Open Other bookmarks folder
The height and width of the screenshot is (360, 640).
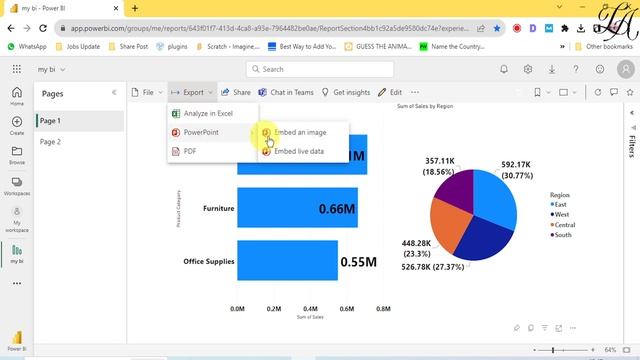[604, 47]
